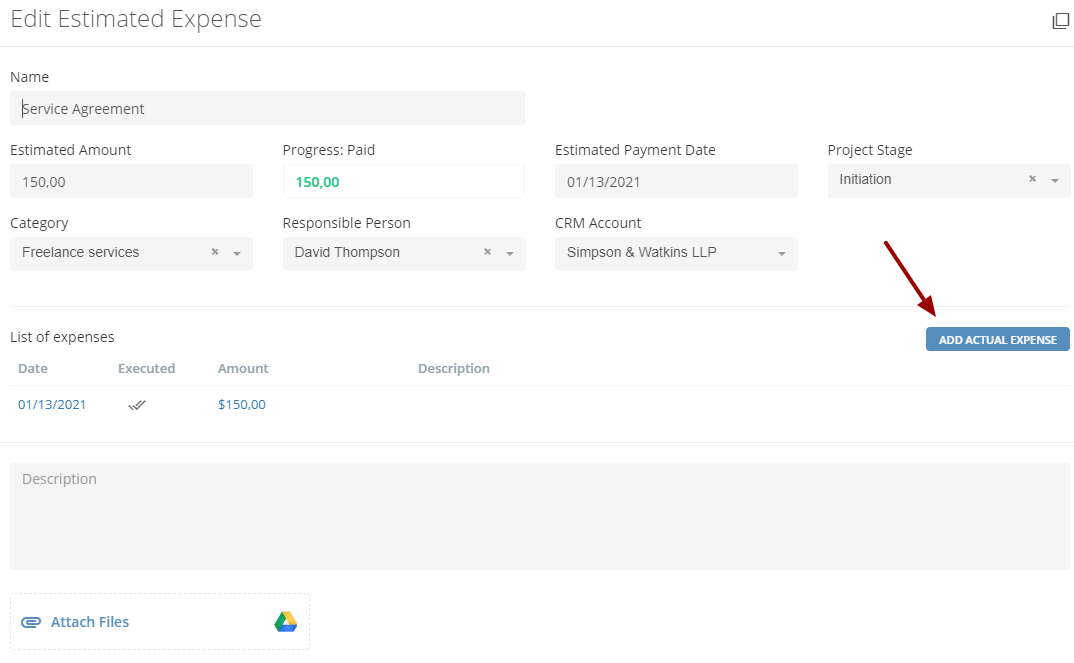The width and height of the screenshot is (1074, 663).
Task: Expand the Project Stage dropdown arrow
Action: tap(1055, 181)
